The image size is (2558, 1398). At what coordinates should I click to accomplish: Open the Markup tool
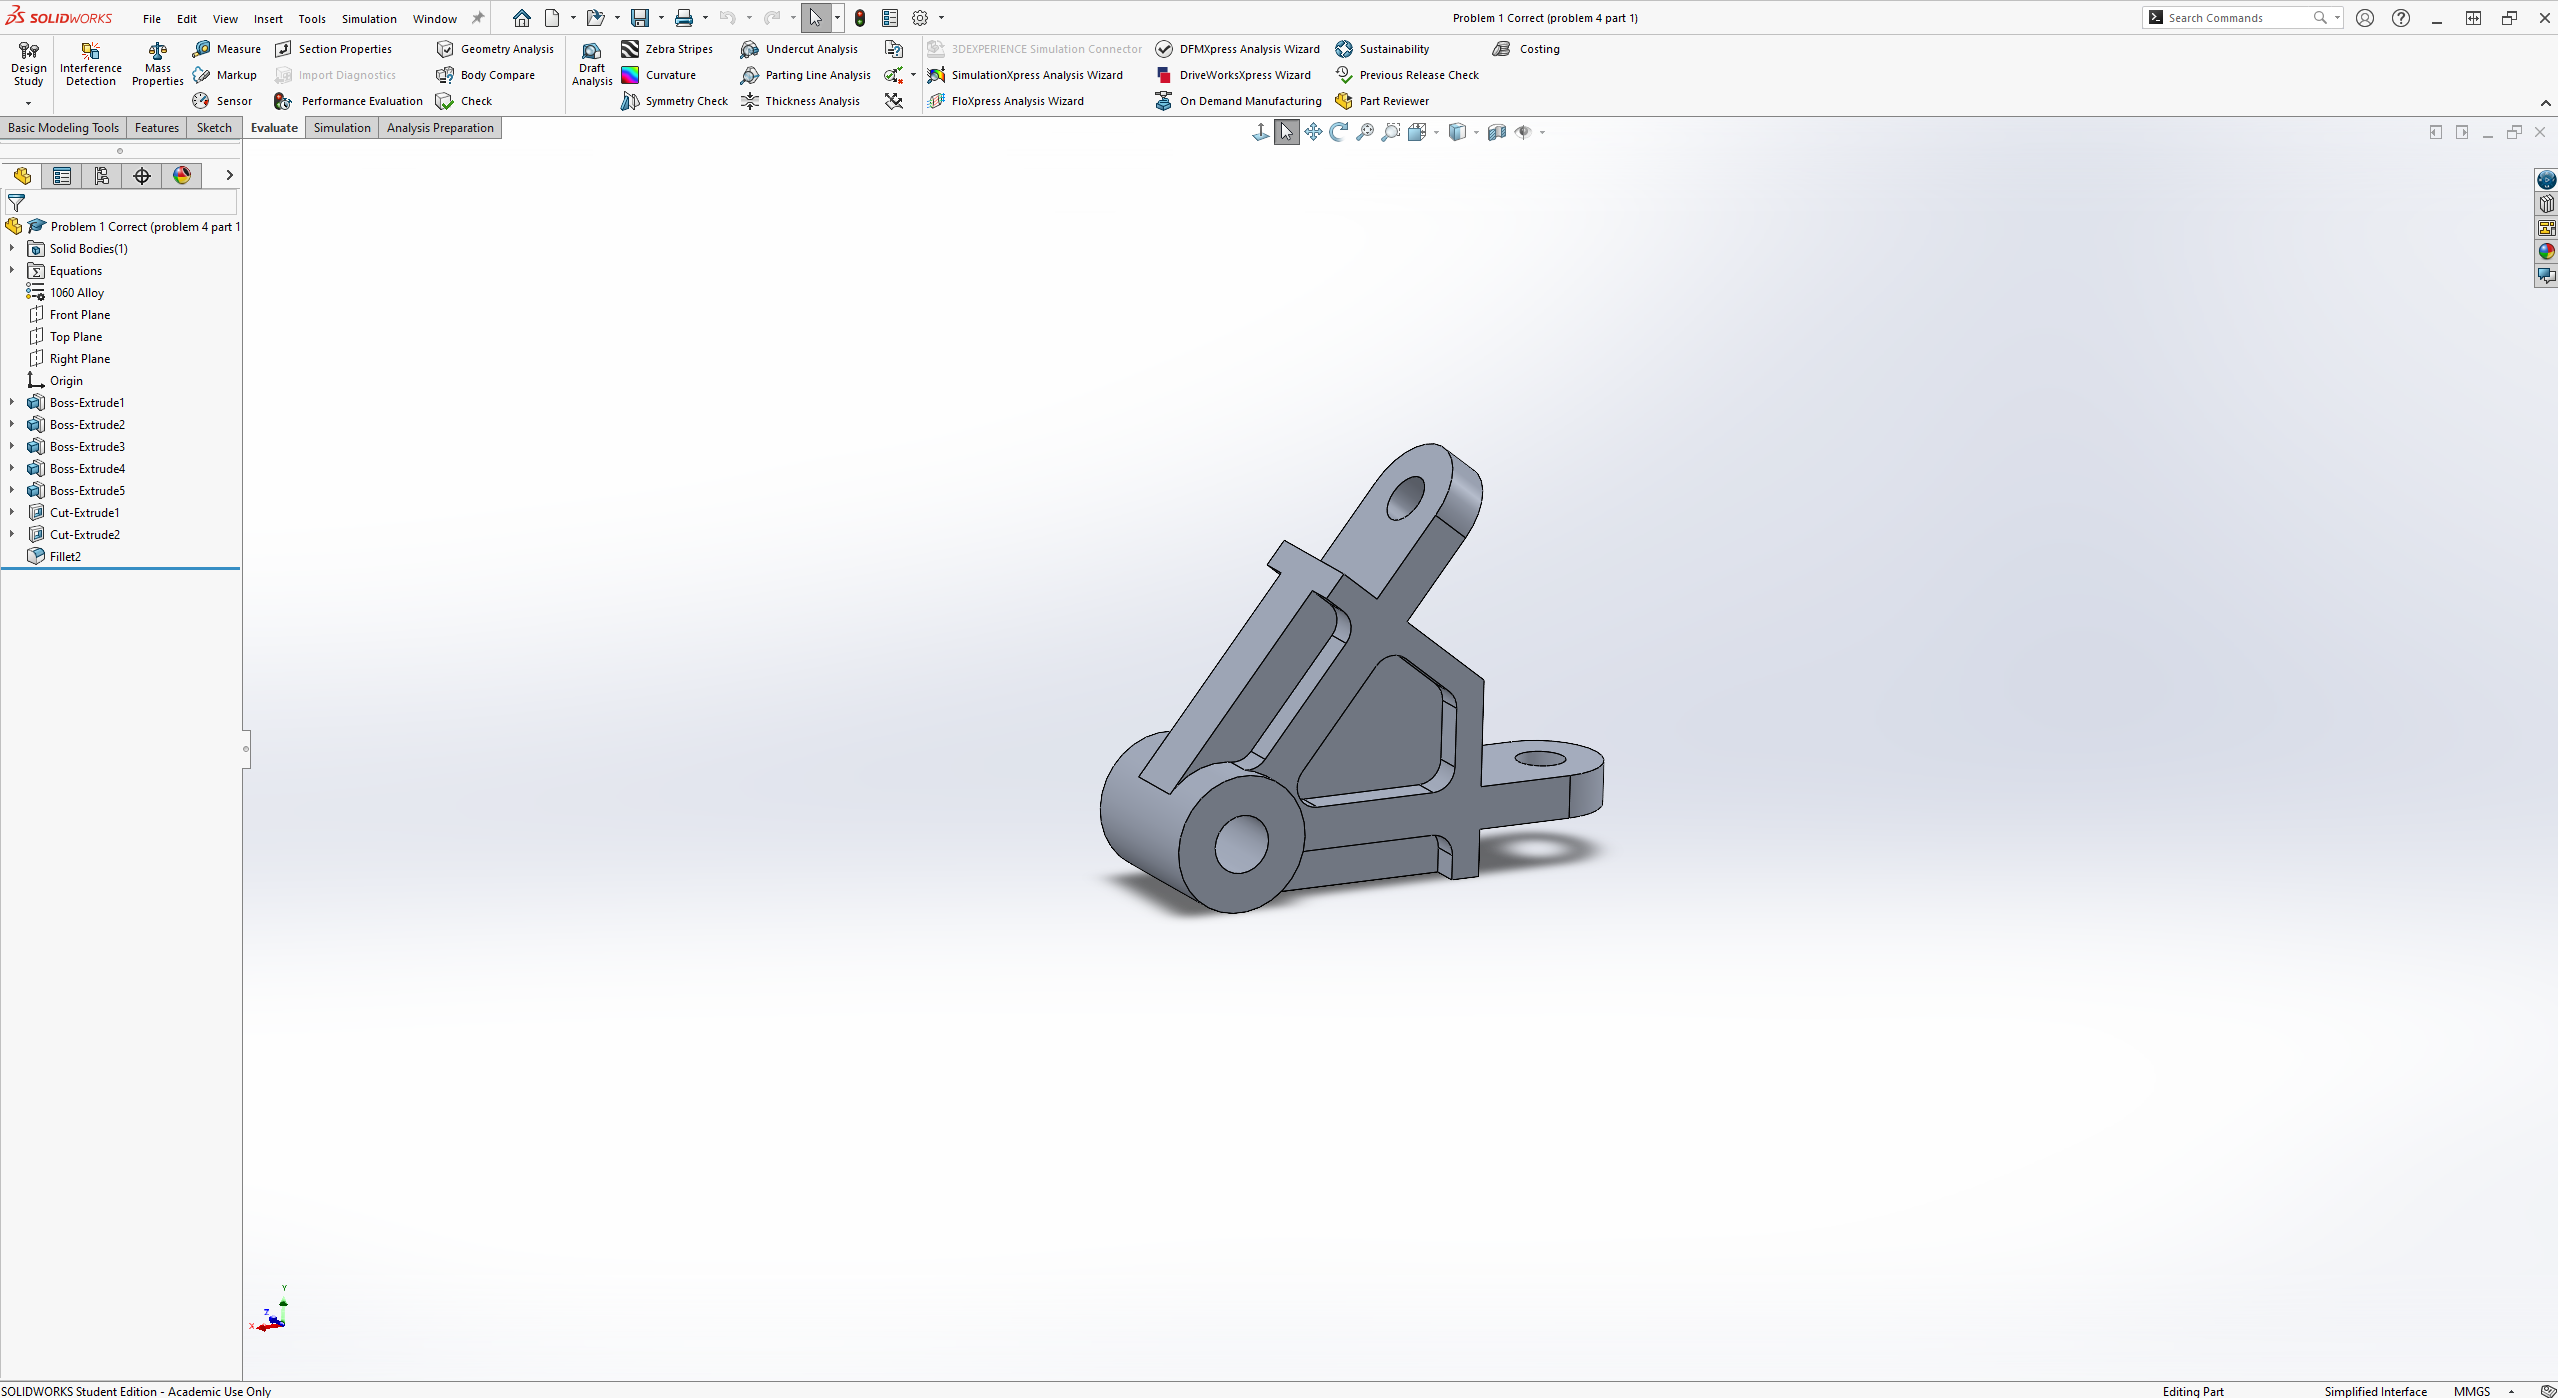tap(225, 75)
